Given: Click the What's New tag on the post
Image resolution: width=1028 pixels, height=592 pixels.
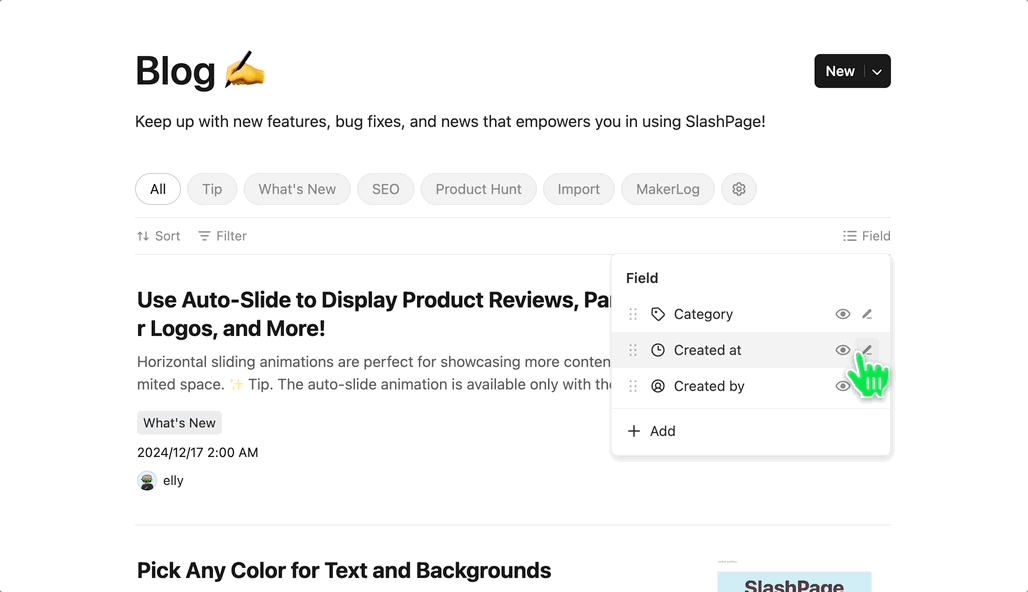Looking at the screenshot, I should (179, 423).
